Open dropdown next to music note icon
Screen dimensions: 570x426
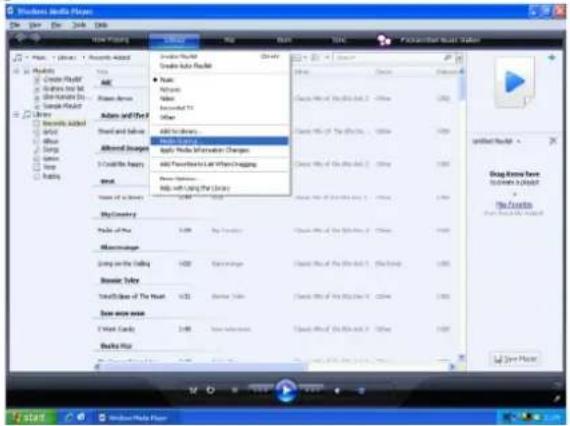(x=26, y=58)
